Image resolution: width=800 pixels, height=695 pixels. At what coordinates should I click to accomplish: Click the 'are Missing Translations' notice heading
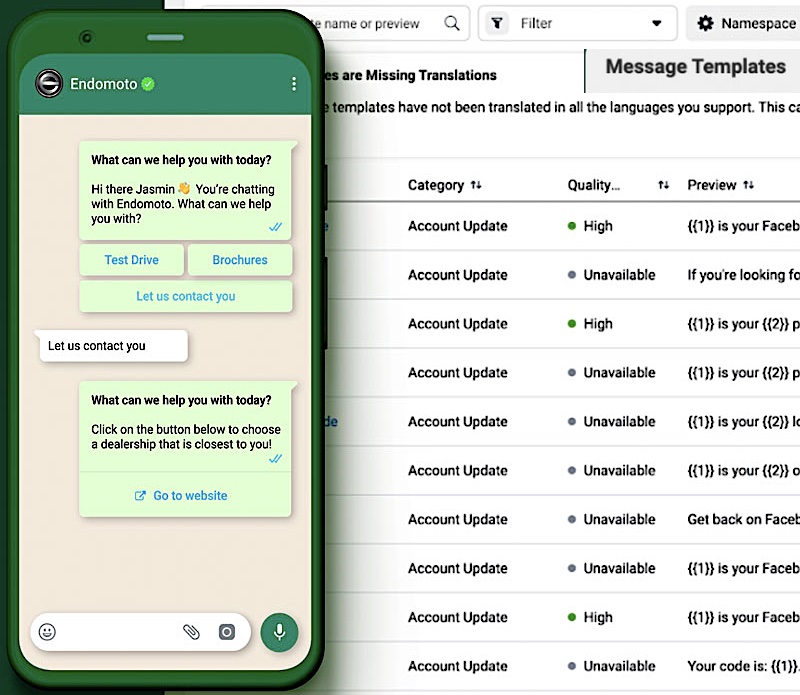pyautogui.click(x=411, y=76)
